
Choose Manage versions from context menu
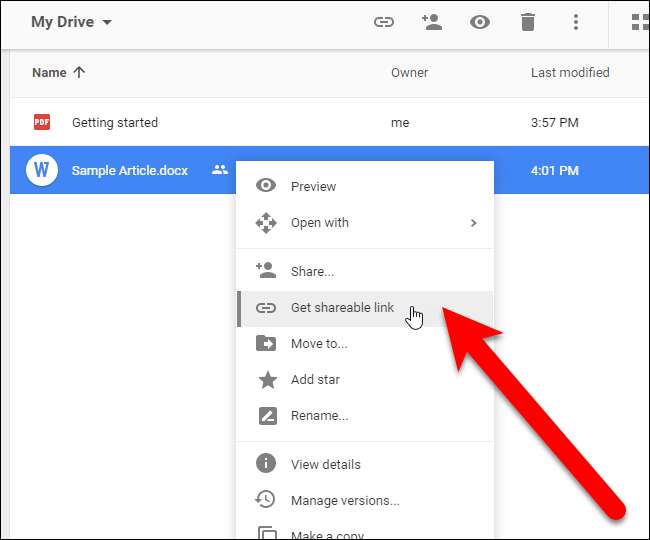(344, 500)
